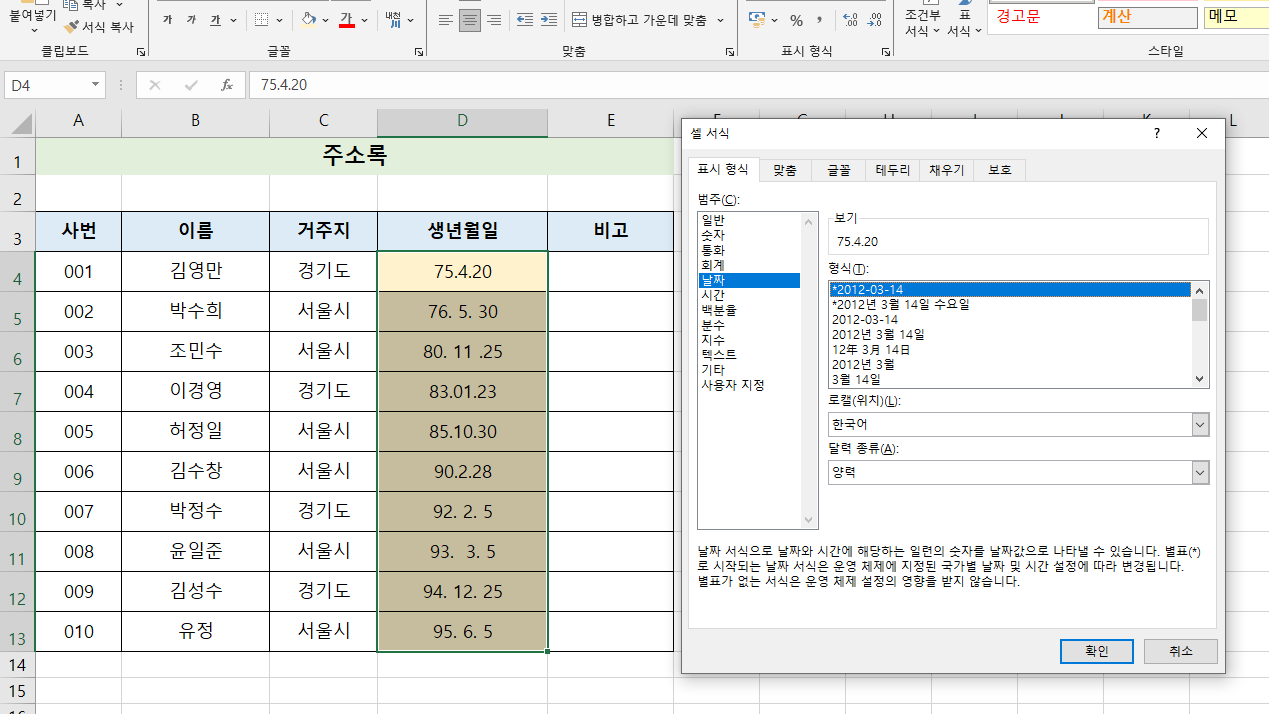The image size is (1269, 714).
Task: Apply the 메모 cell style
Action: coord(1236,16)
